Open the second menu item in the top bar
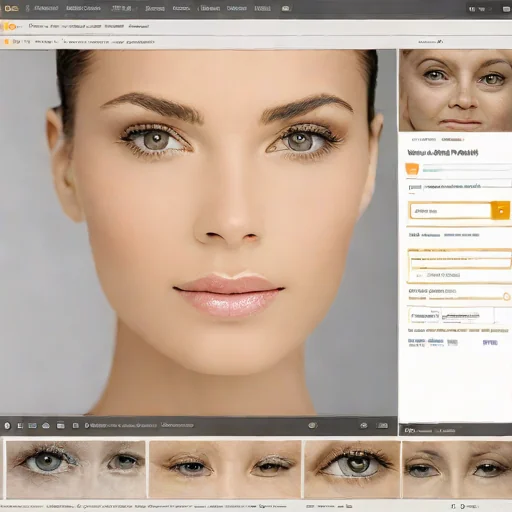512x512 pixels. coord(83,8)
